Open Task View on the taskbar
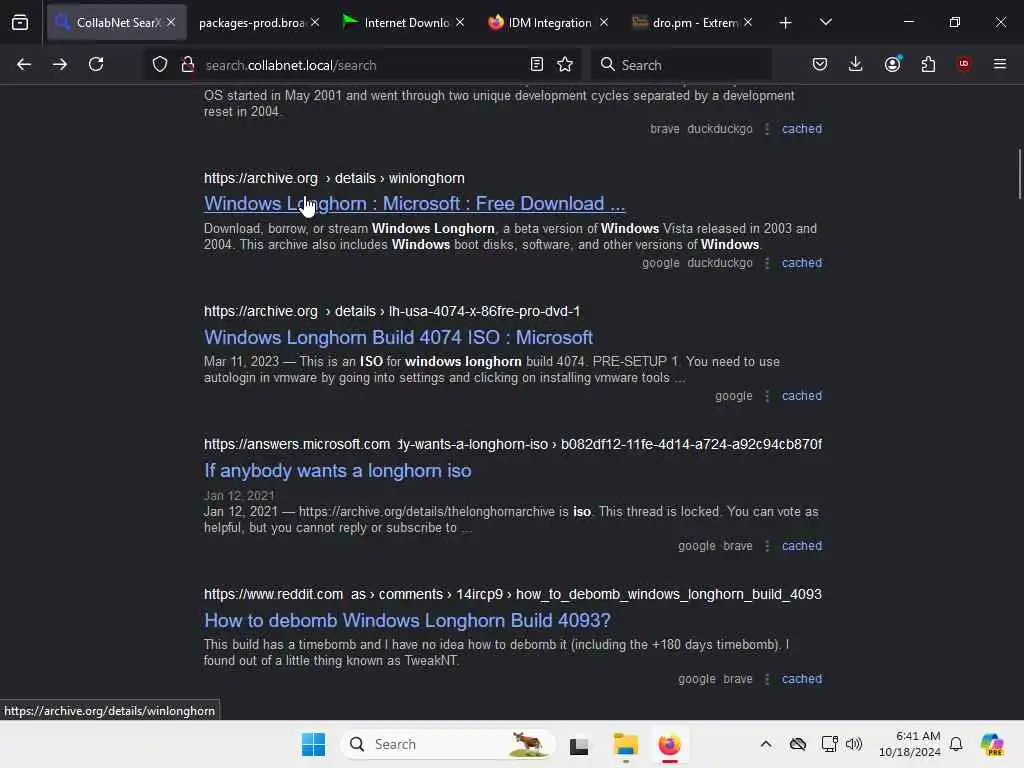Screen dimensions: 1024x768 pyautogui.click(x=579, y=745)
